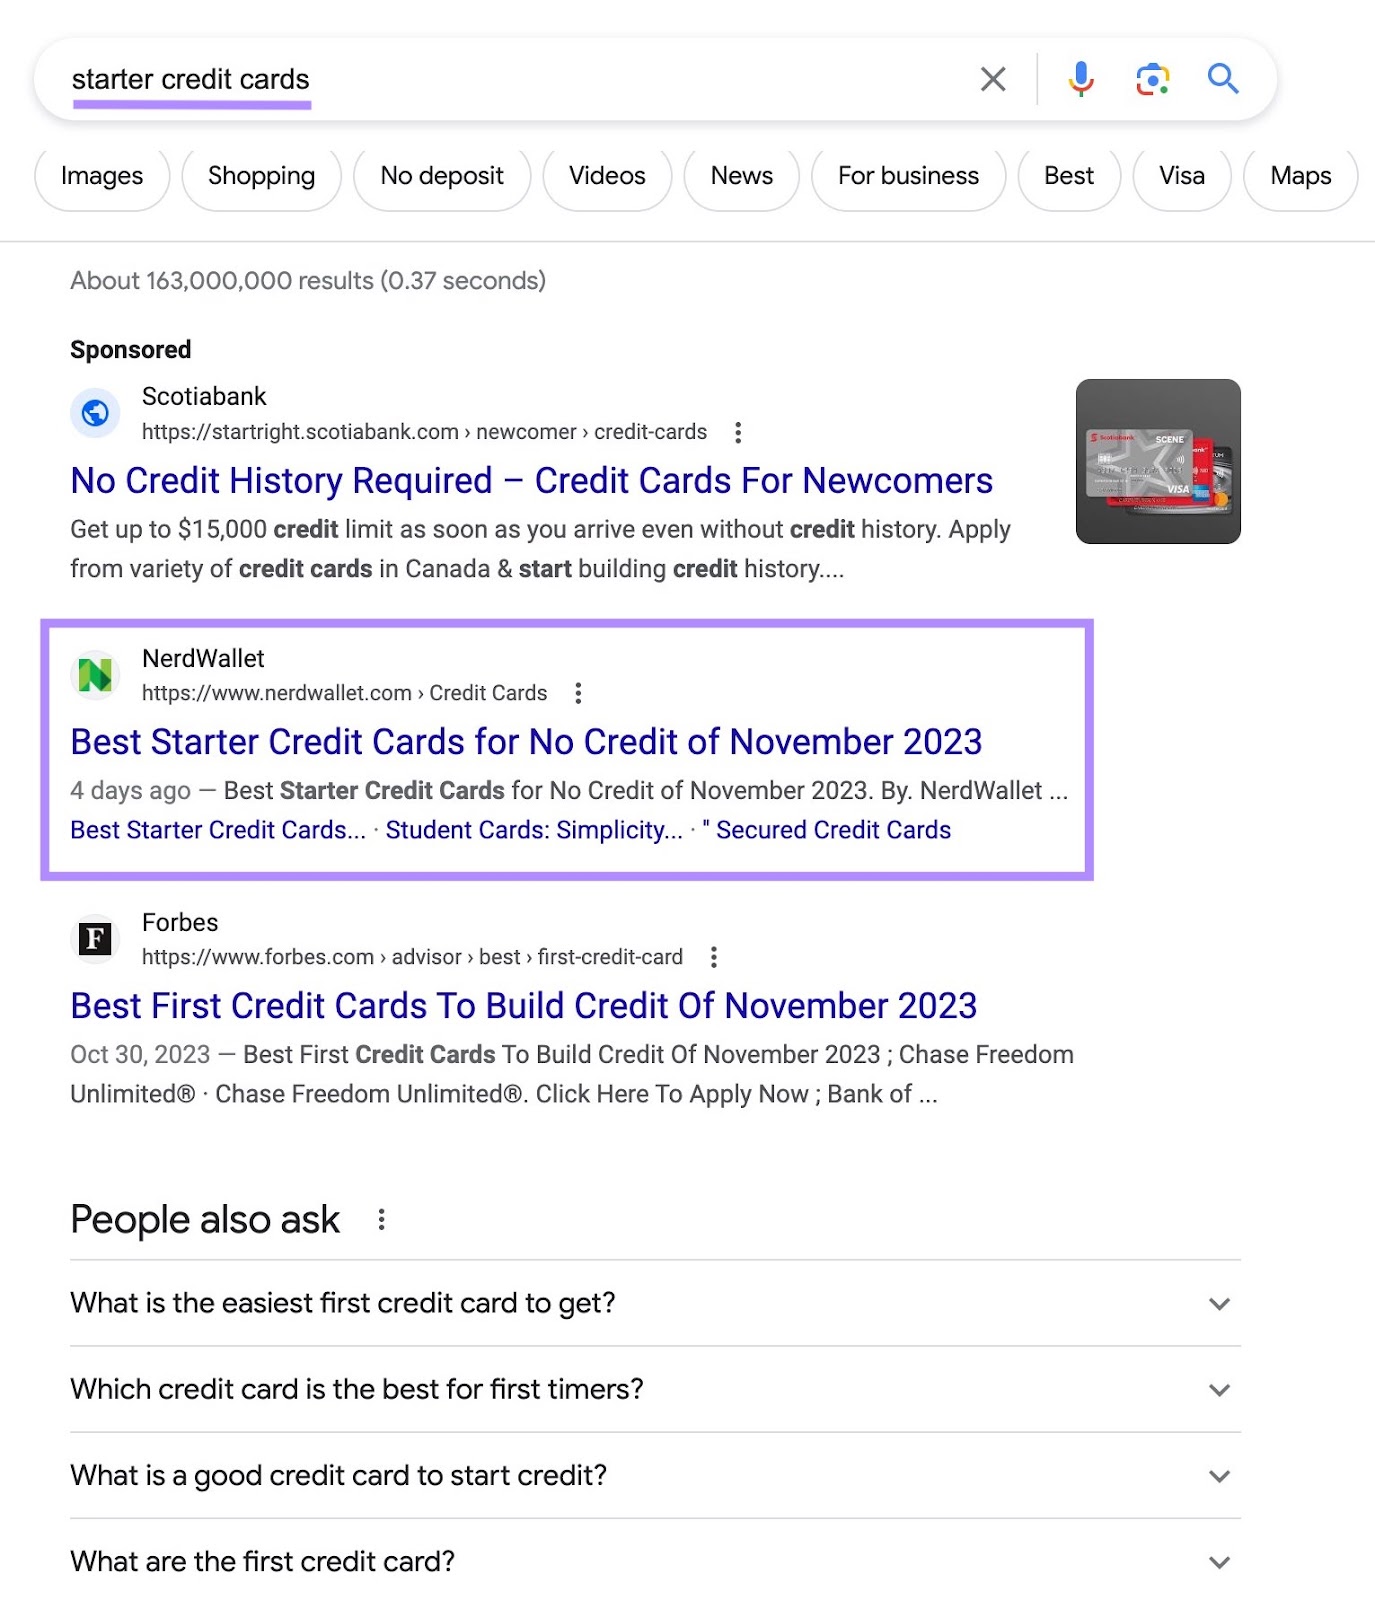Image resolution: width=1375 pixels, height=1600 pixels.
Task: Select the 'For business' filter chip
Action: (908, 176)
